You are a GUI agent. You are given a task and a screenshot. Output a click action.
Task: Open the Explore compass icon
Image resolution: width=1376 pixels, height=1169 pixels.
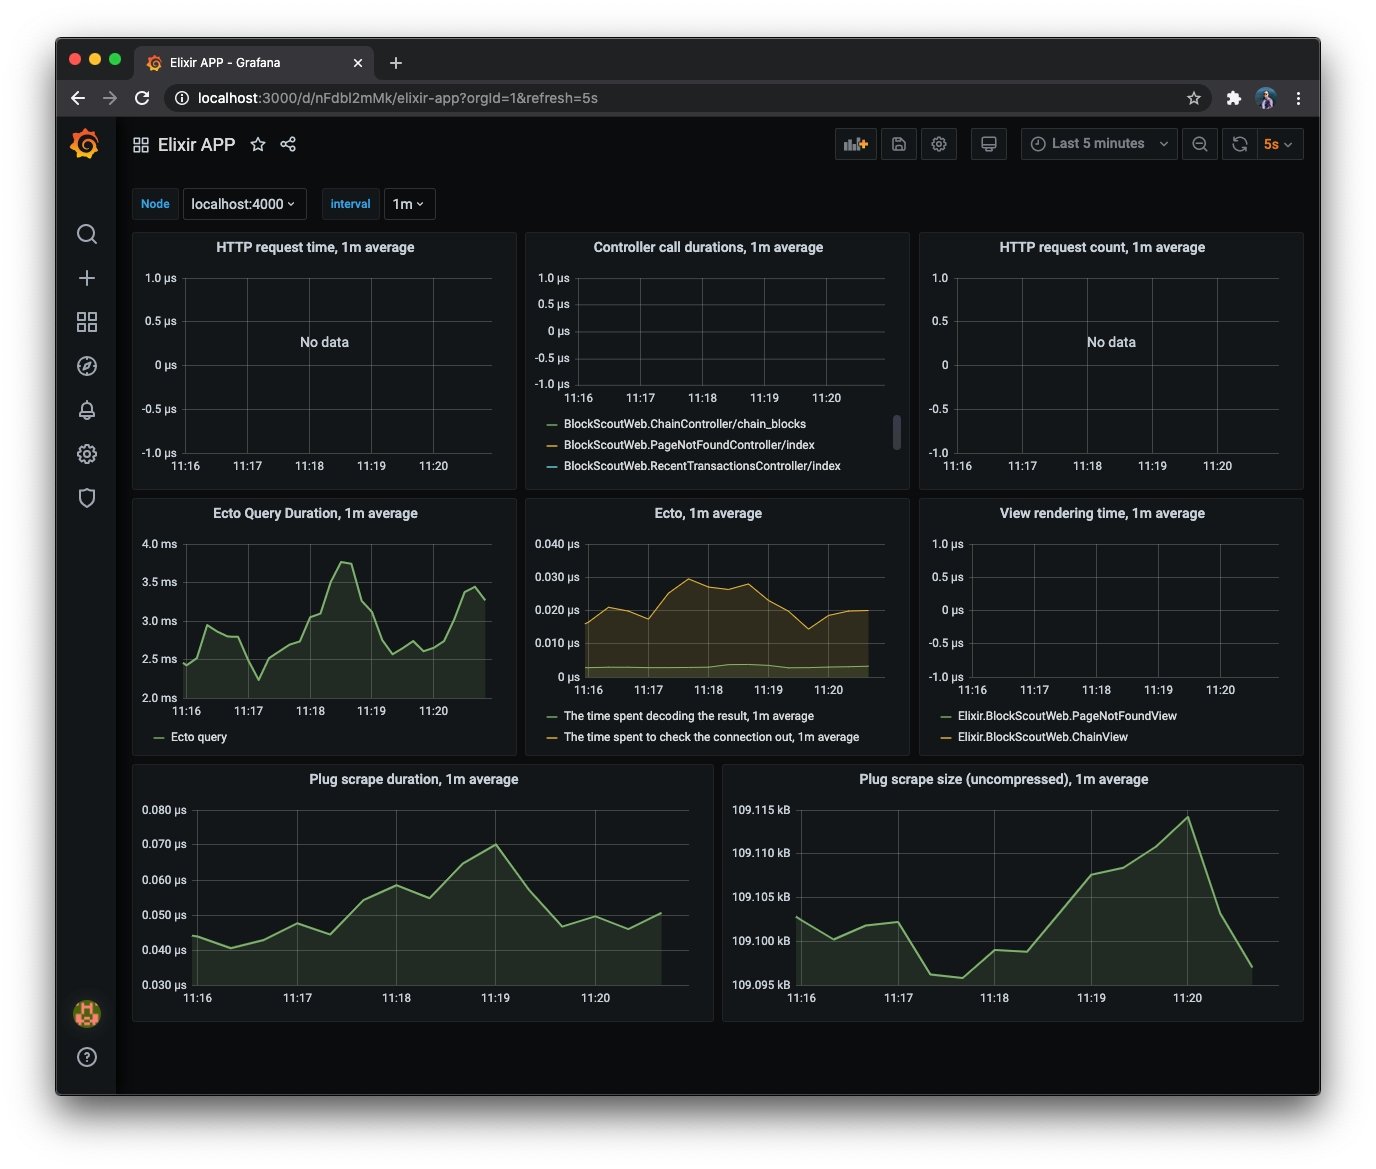tap(87, 366)
